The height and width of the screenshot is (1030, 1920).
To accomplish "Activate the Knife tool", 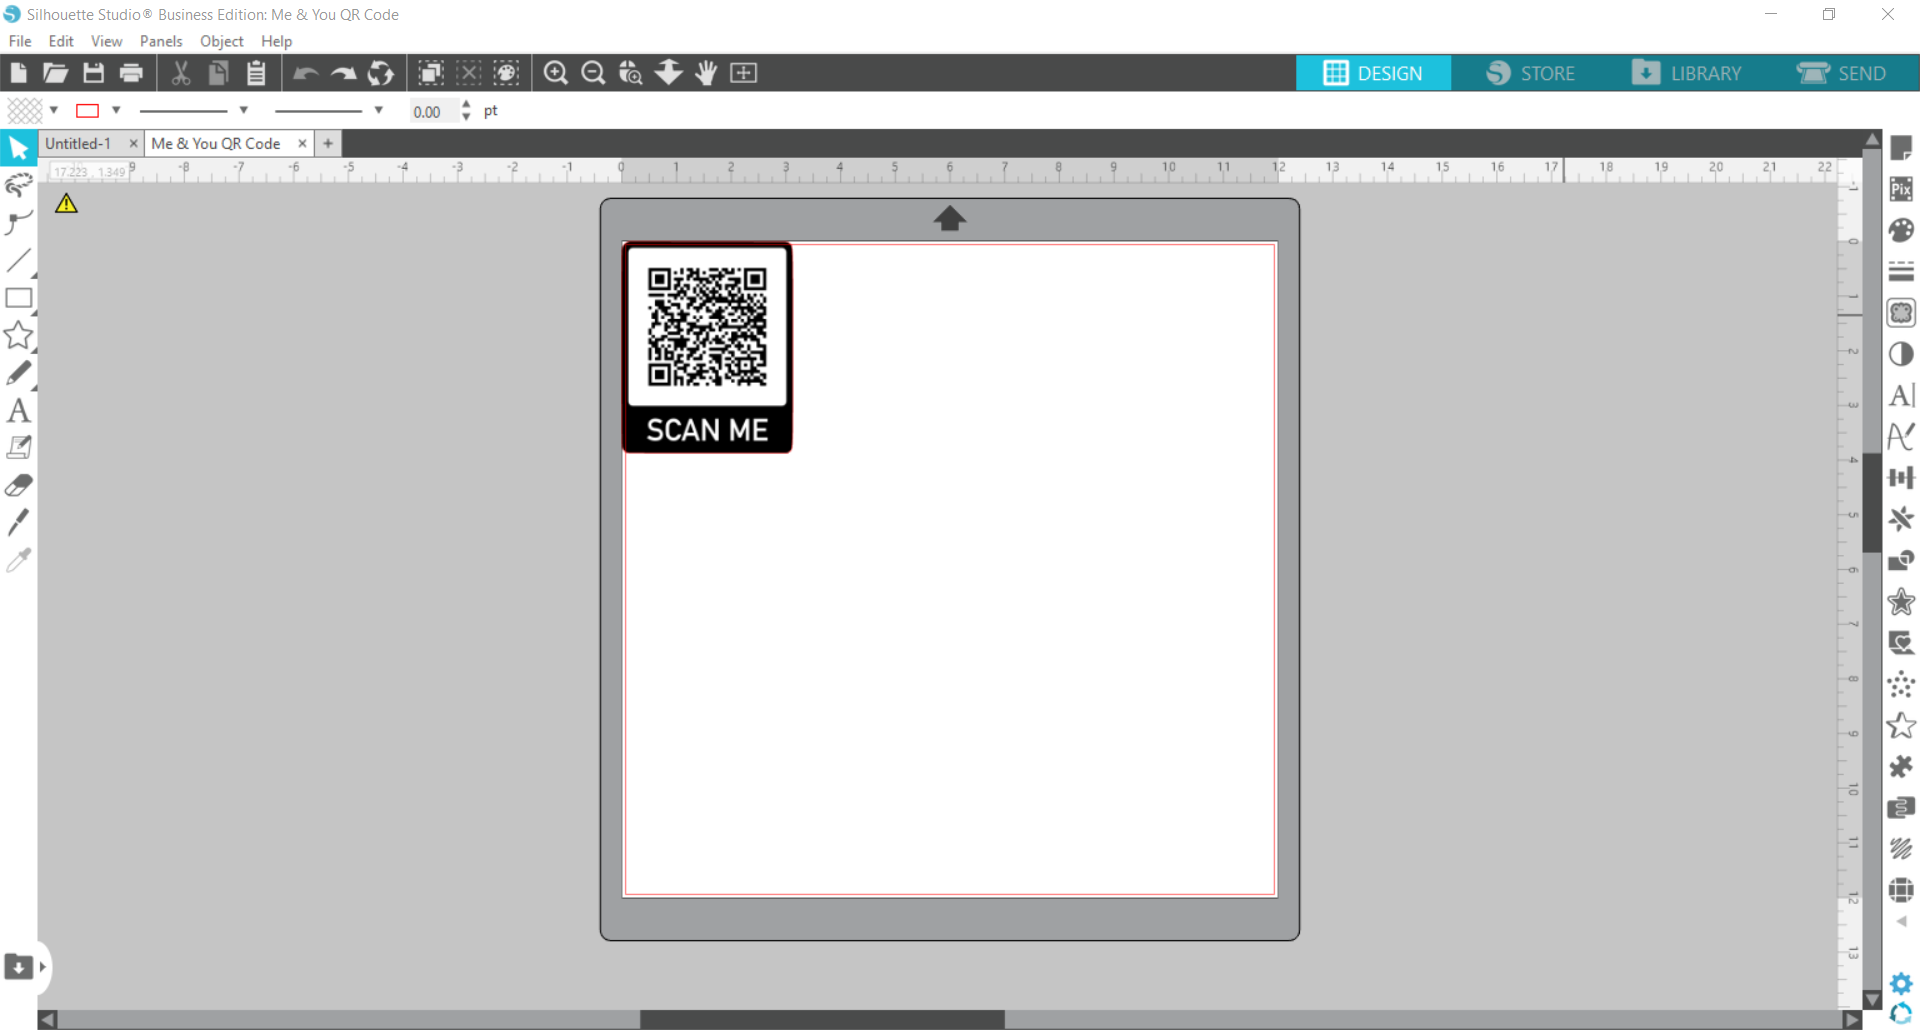I will click(18, 522).
